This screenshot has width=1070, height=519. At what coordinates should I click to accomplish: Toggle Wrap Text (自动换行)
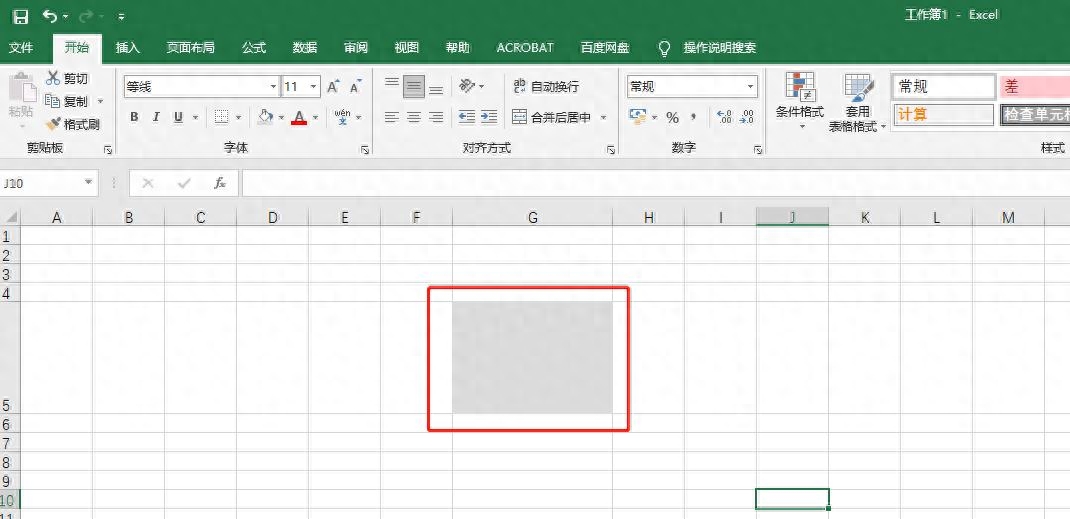545,87
